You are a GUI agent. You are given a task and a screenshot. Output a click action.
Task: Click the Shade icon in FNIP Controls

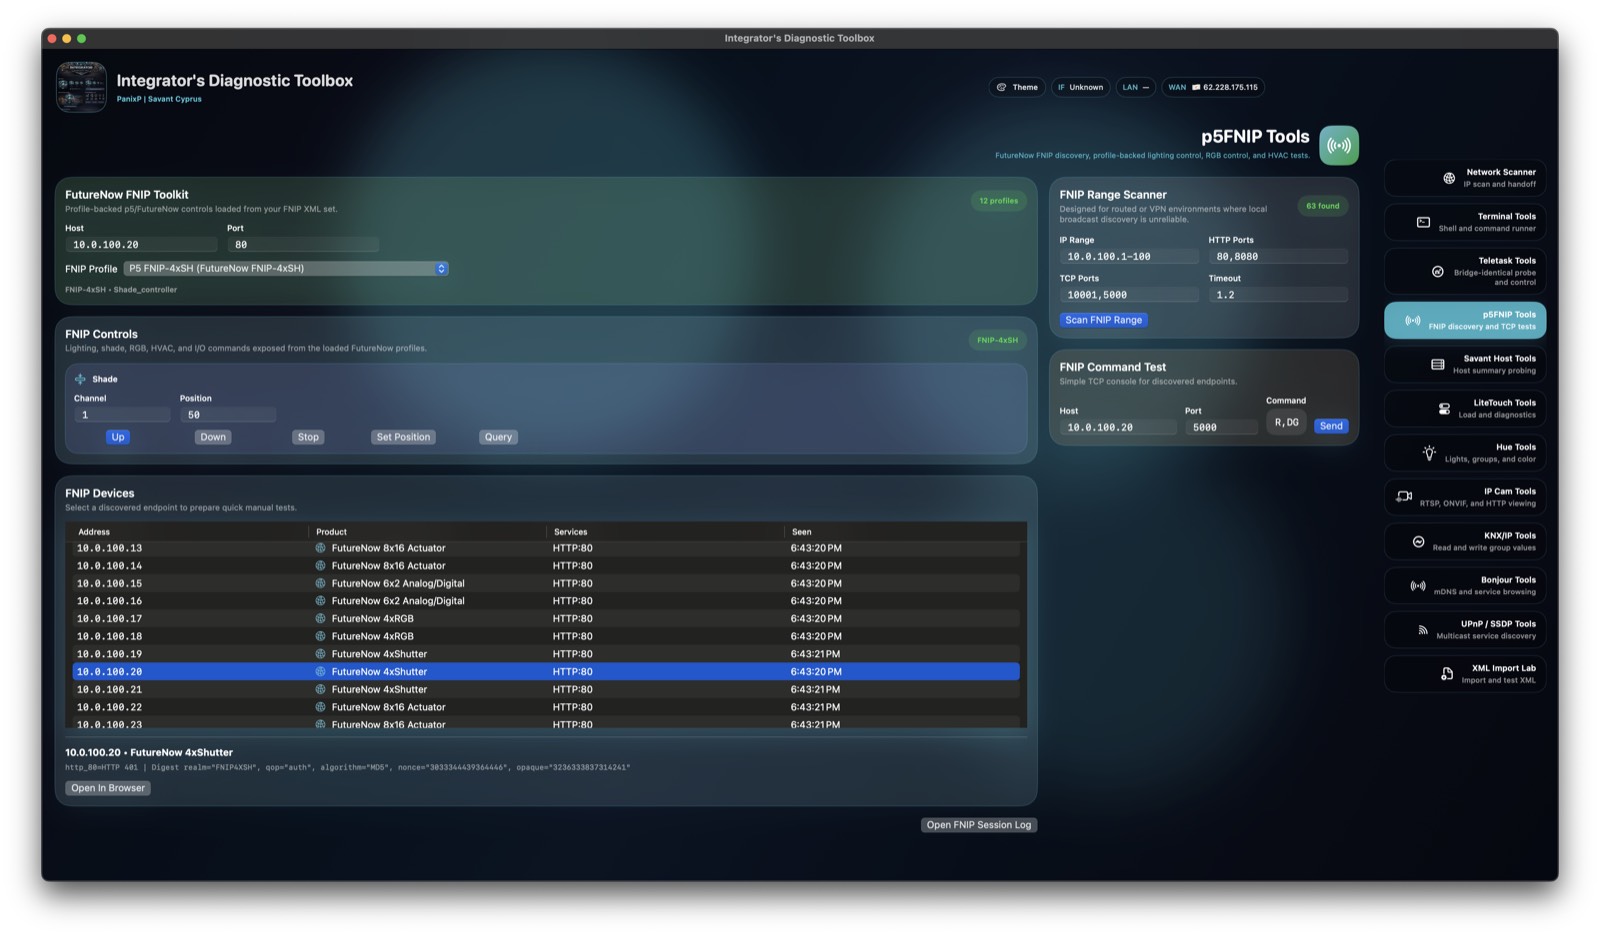coord(81,379)
